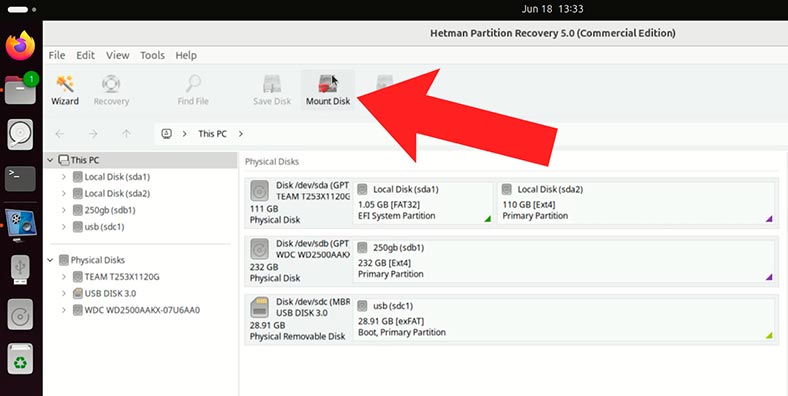
Task: Expand Local Disk (sda2) in tree
Action: [x=64, y=193]
